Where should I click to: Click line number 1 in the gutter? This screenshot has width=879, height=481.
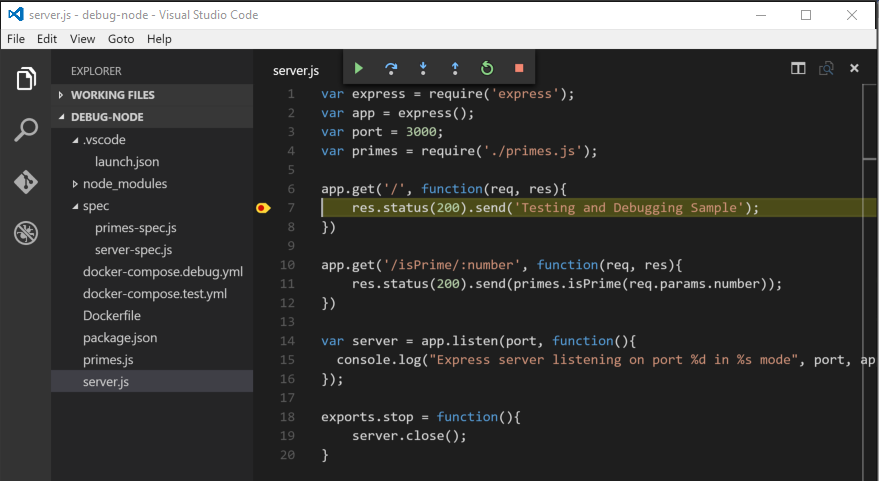pyautogui.click(x=291, y=94)
